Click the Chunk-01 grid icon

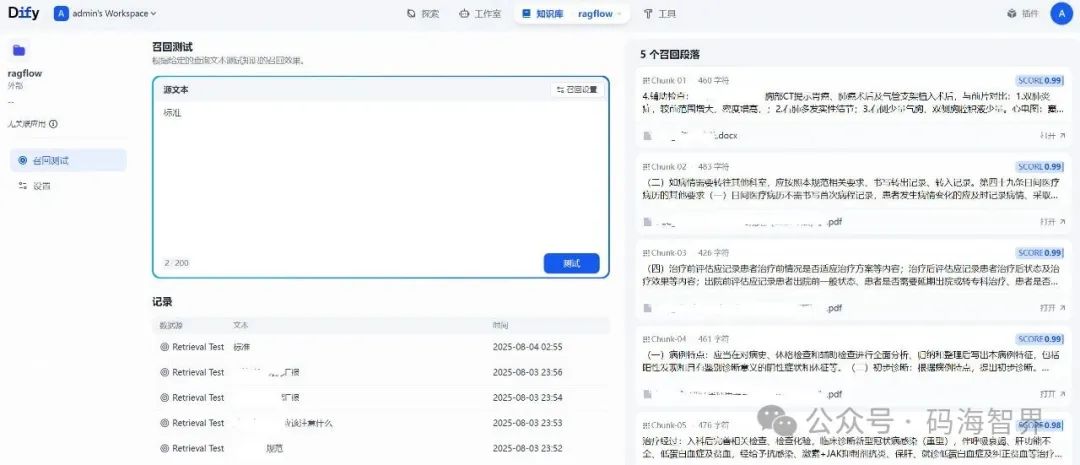tap(646, 80)
